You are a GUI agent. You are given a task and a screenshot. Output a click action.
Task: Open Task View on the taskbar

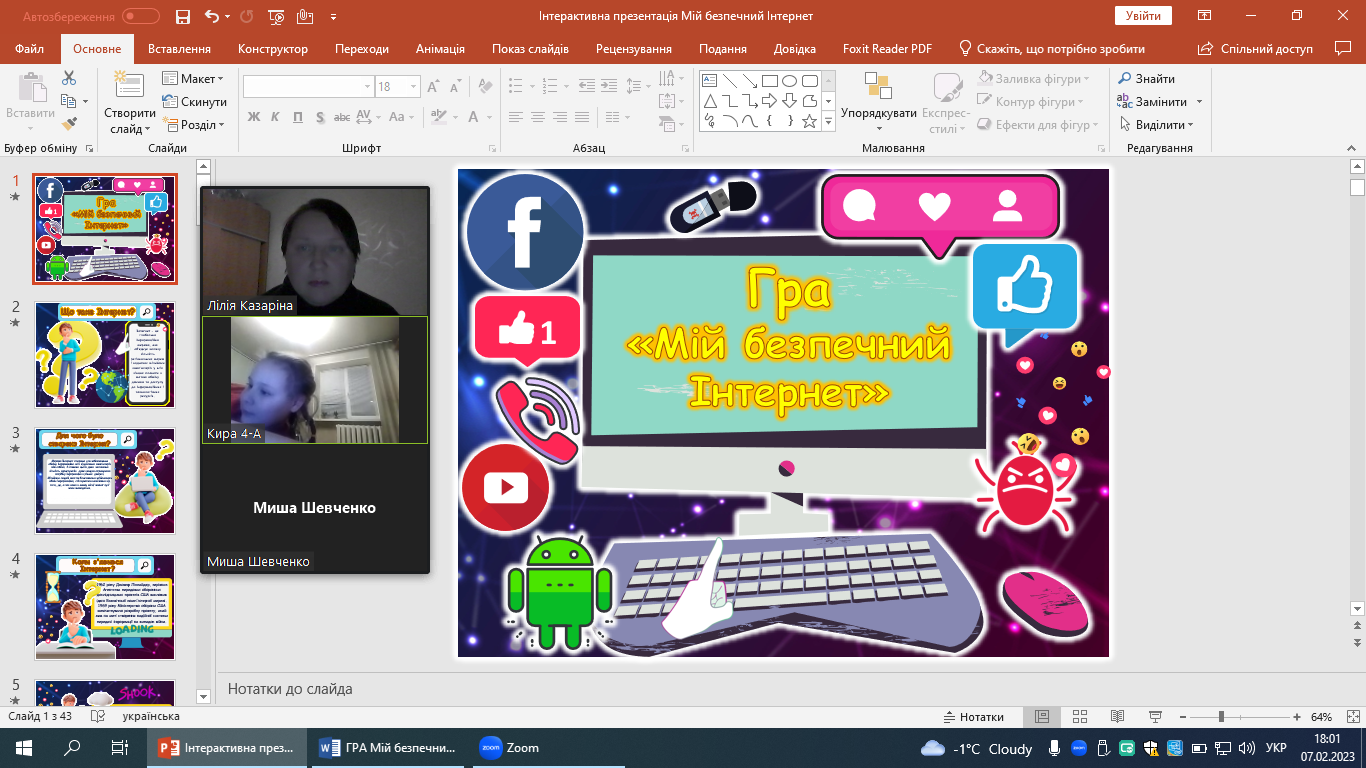[x=120, y=747]
